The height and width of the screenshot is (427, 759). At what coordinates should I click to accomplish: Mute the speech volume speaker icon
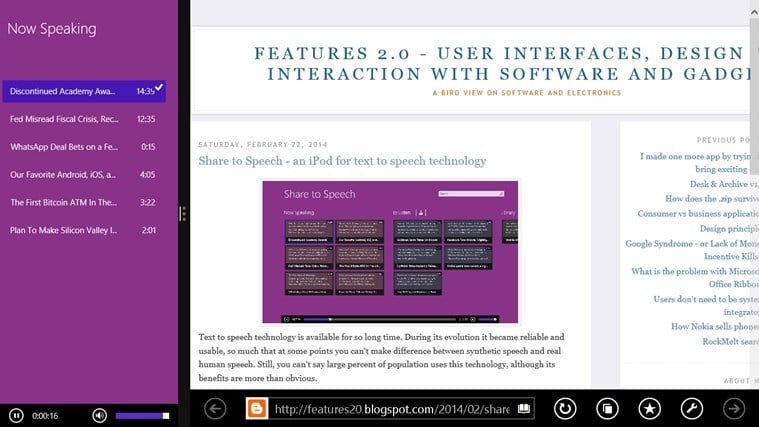coord(99,415)
